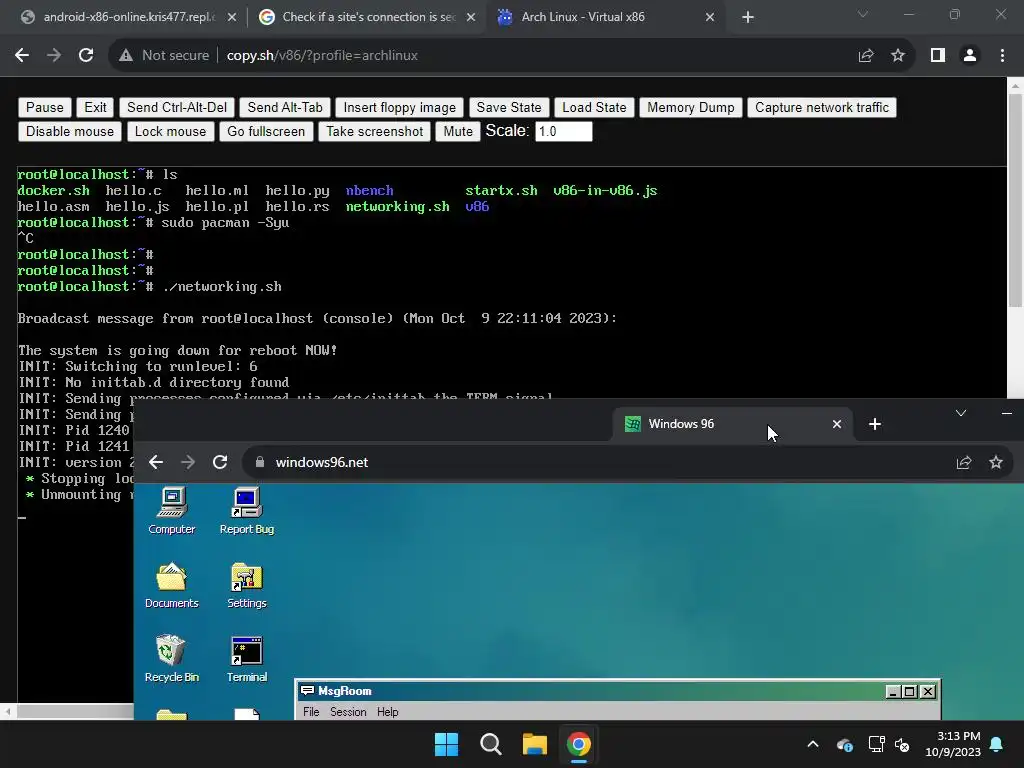Go back in the Windows 96 window
This screenshot has height=768, width=1024.
[155, 462]
